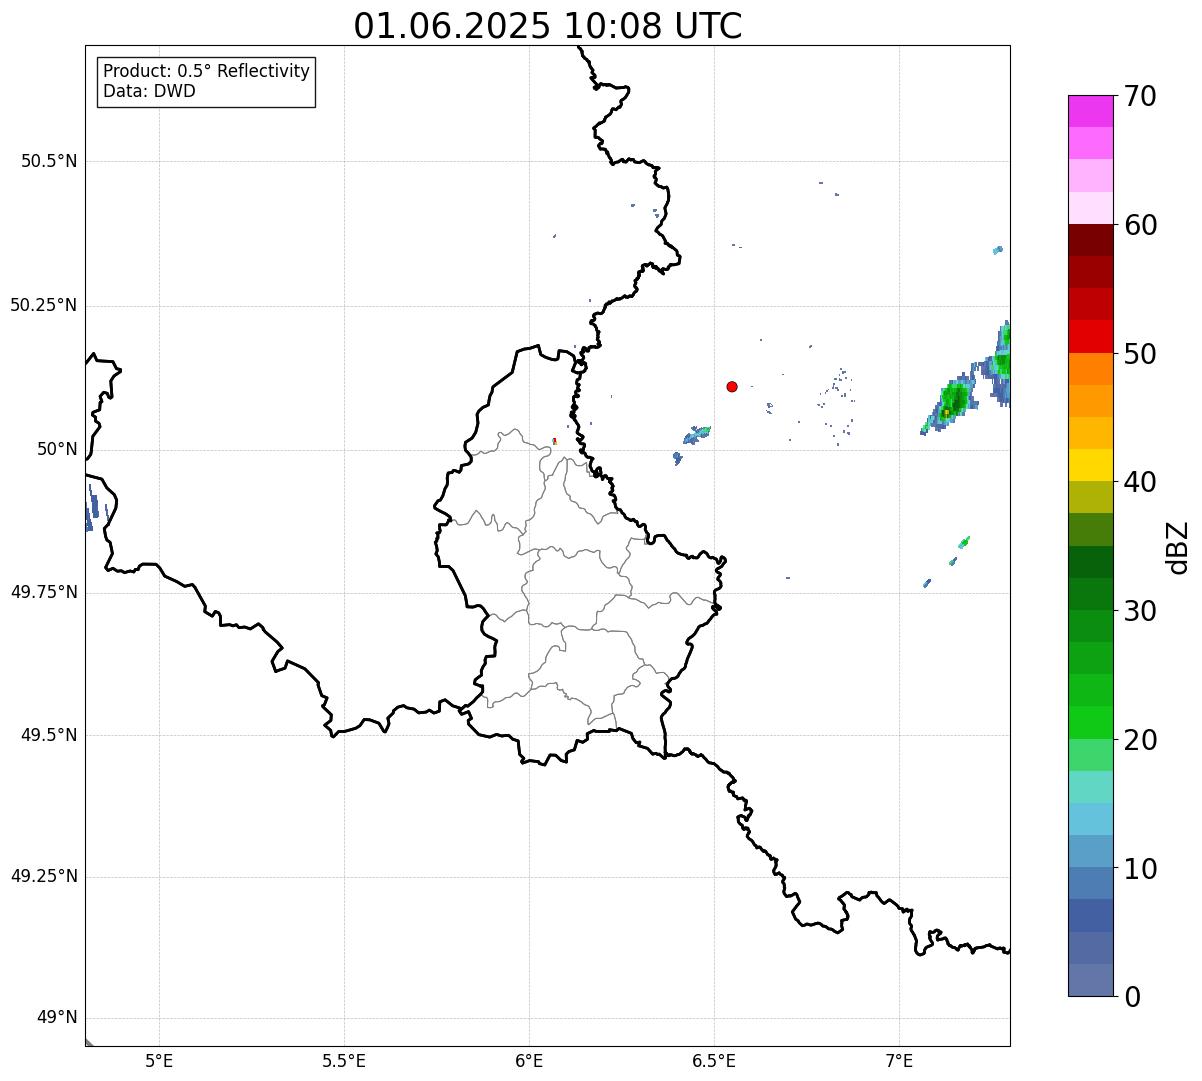Image resolution: width=1202 pixels, height=1081 pixels.
Task: Click the 5°E longitude label
Action: coord(159,1061)
